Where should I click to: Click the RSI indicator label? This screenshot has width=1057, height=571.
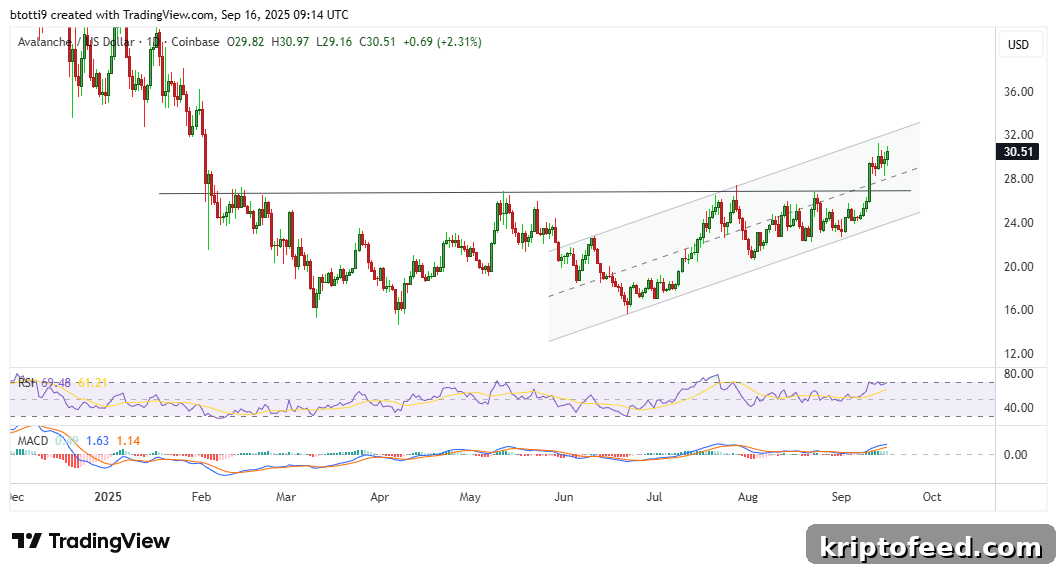click(x=26, y=383)
